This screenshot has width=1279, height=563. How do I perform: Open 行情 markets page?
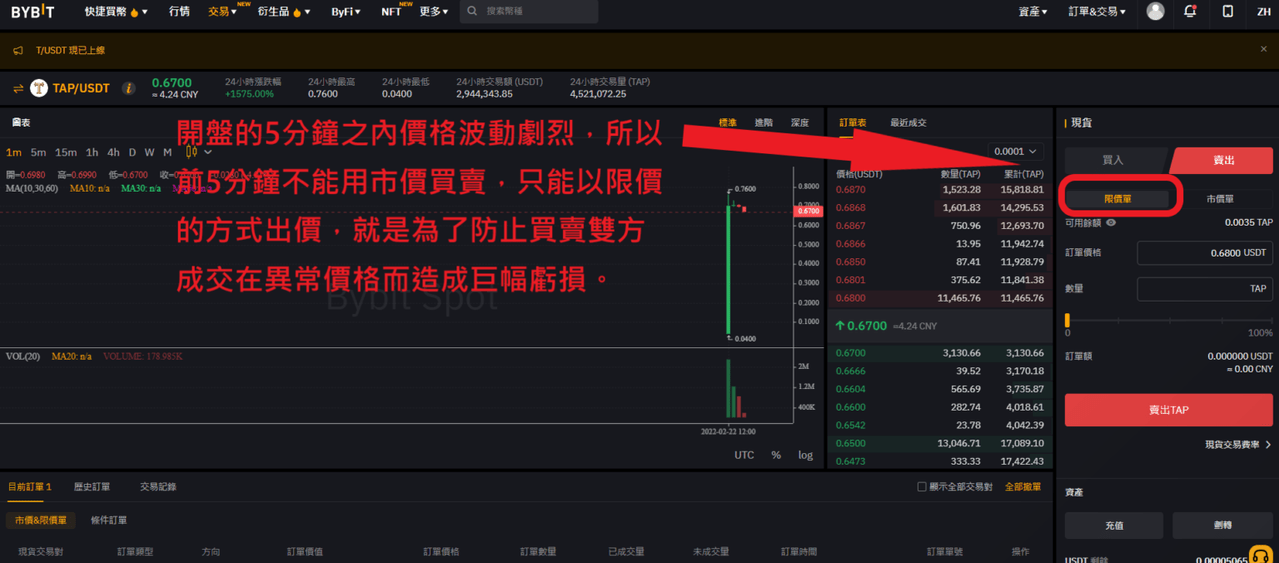(x=179, y=12)
